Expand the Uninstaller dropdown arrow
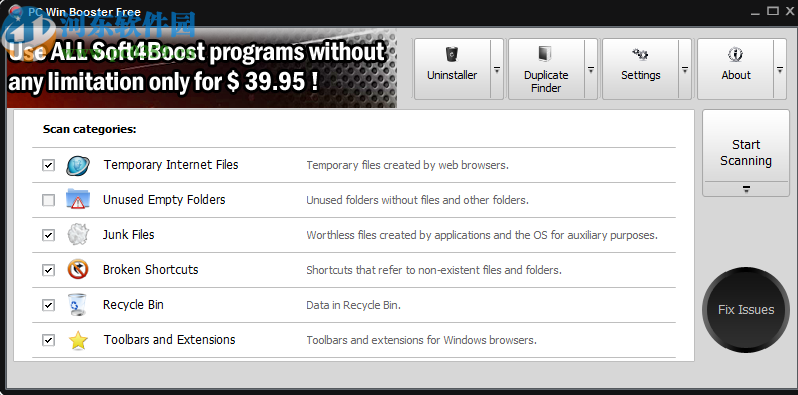 (x=497, y=70)
